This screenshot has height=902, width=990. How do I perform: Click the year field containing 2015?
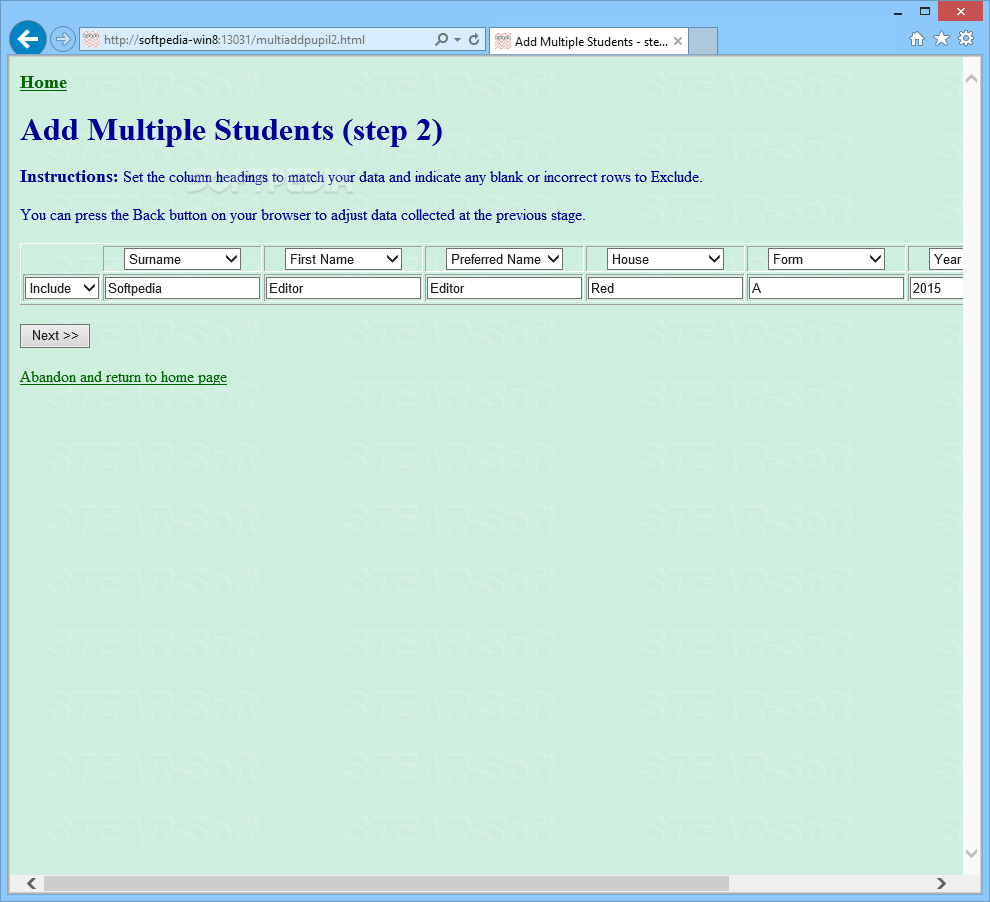pos(936,288)
